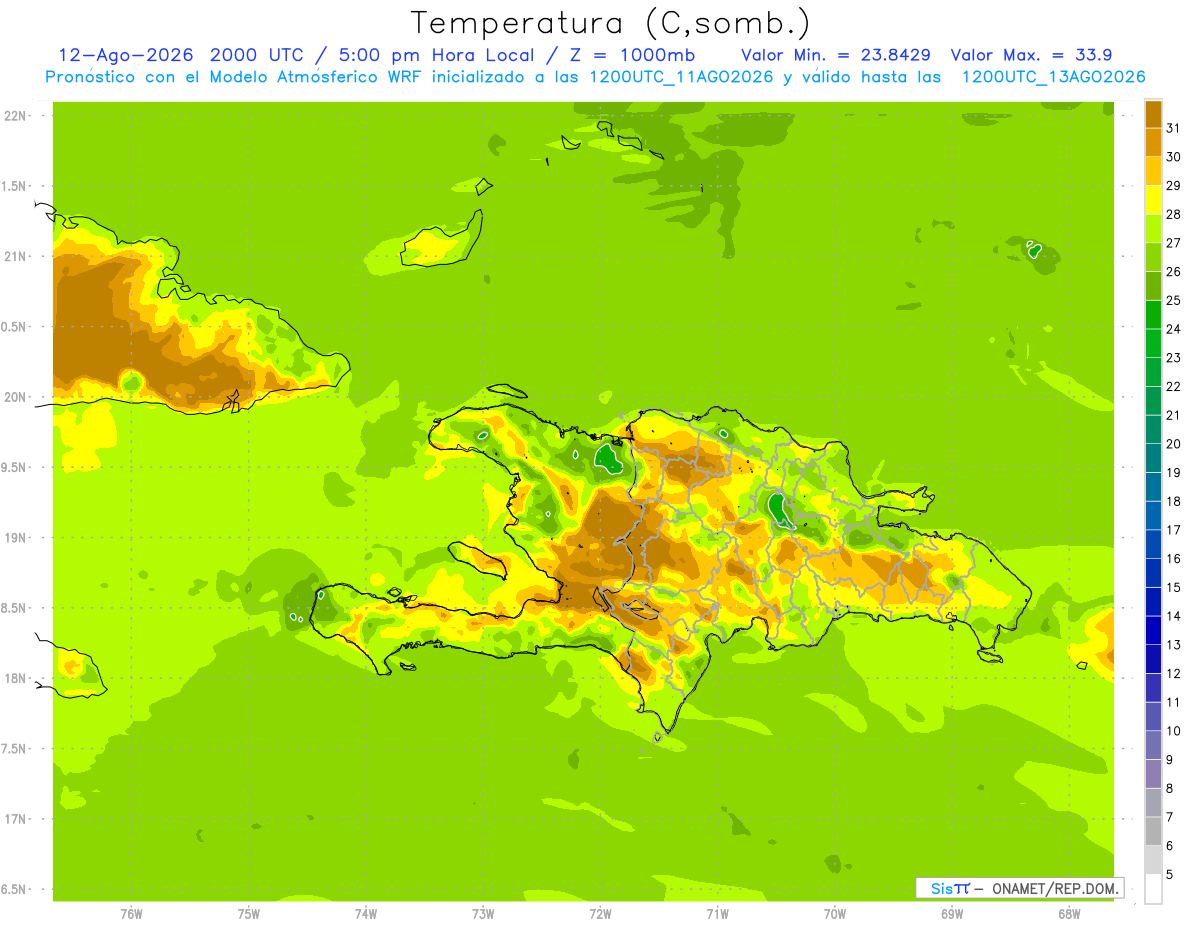Click the "70W" longitude label
1200x927 pixels.
coord(835,913)
